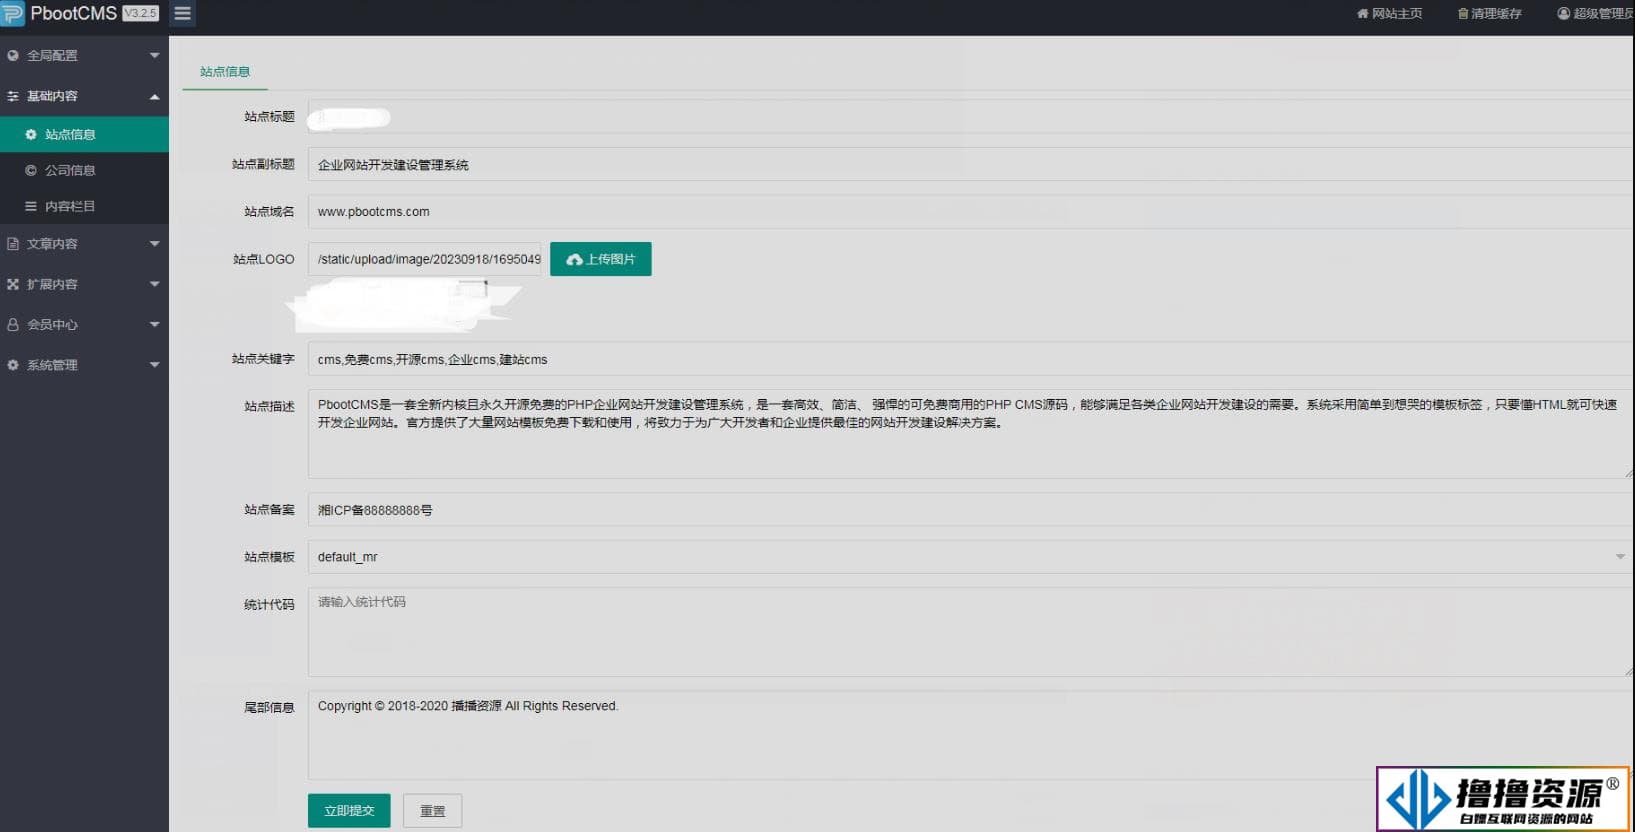Image resolution: width=1635 pixels, height=832 pixels.
Task: Click the 重置 button
Action: click(x=432, y=811)
